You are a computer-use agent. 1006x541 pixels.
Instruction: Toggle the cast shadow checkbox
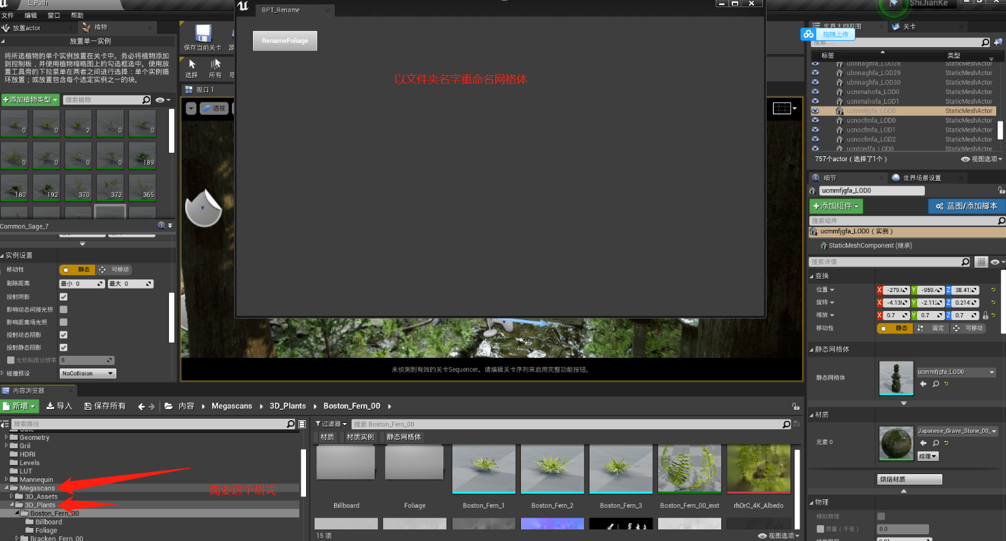coord(63,296)
